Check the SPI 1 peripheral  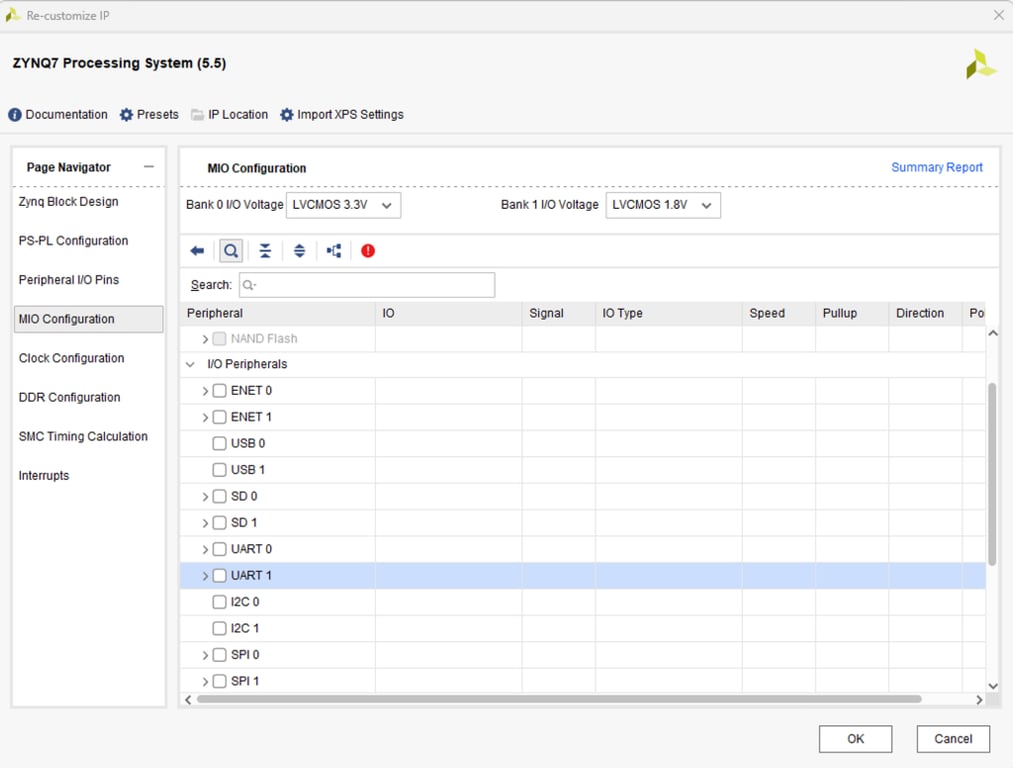[x=220, y=681]
